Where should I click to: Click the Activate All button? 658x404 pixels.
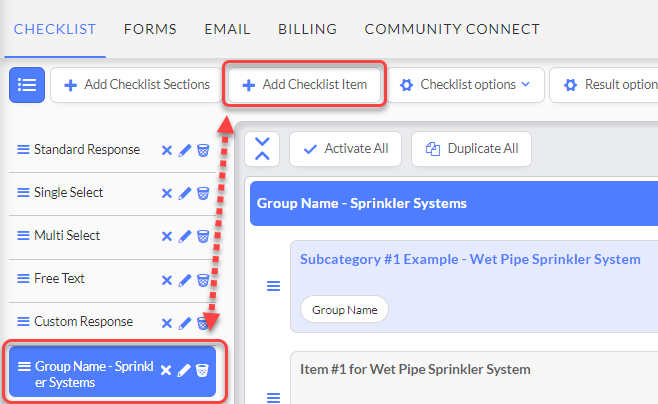coord(345,149)
